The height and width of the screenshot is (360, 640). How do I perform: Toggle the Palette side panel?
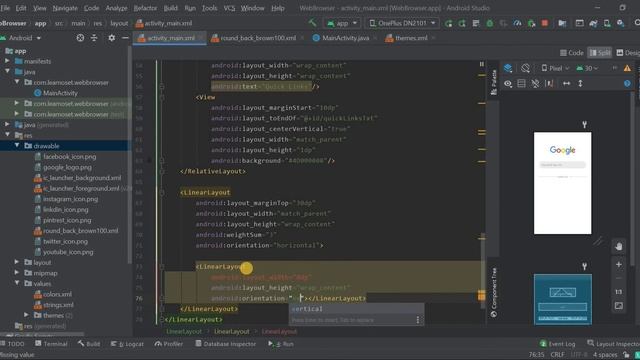[x=493, y=82]
